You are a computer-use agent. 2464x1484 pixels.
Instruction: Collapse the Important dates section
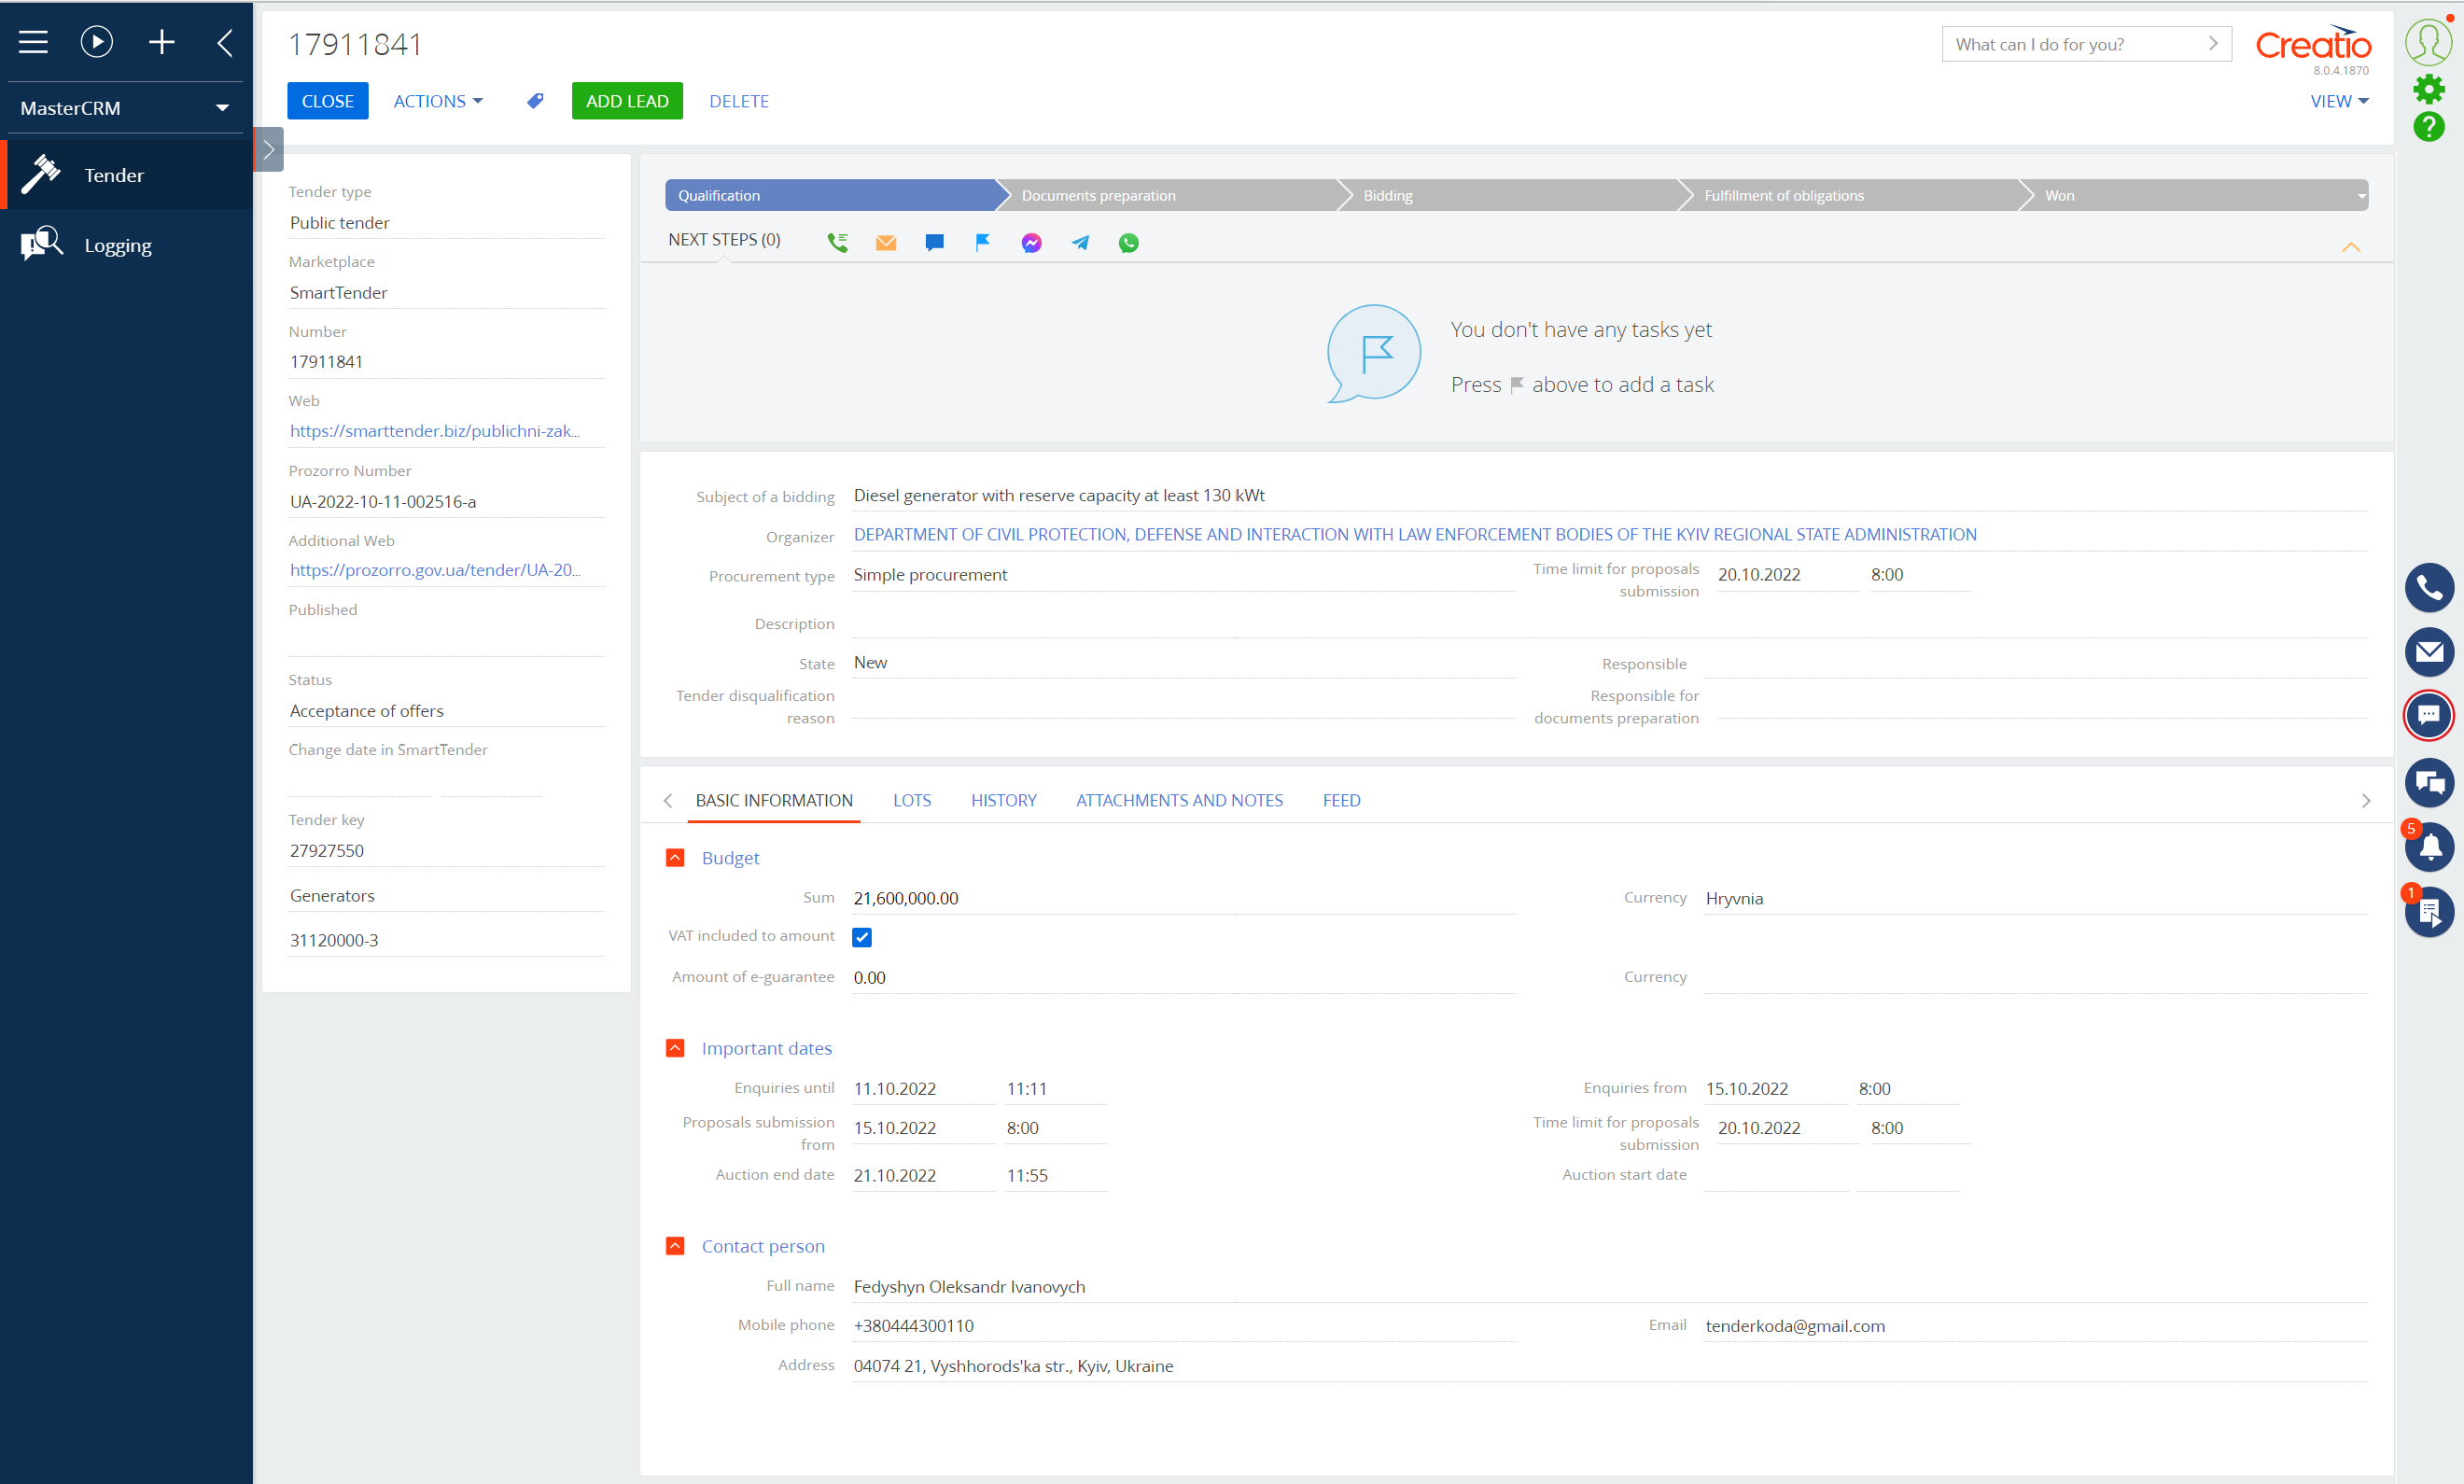click(x=675, y=1048)
